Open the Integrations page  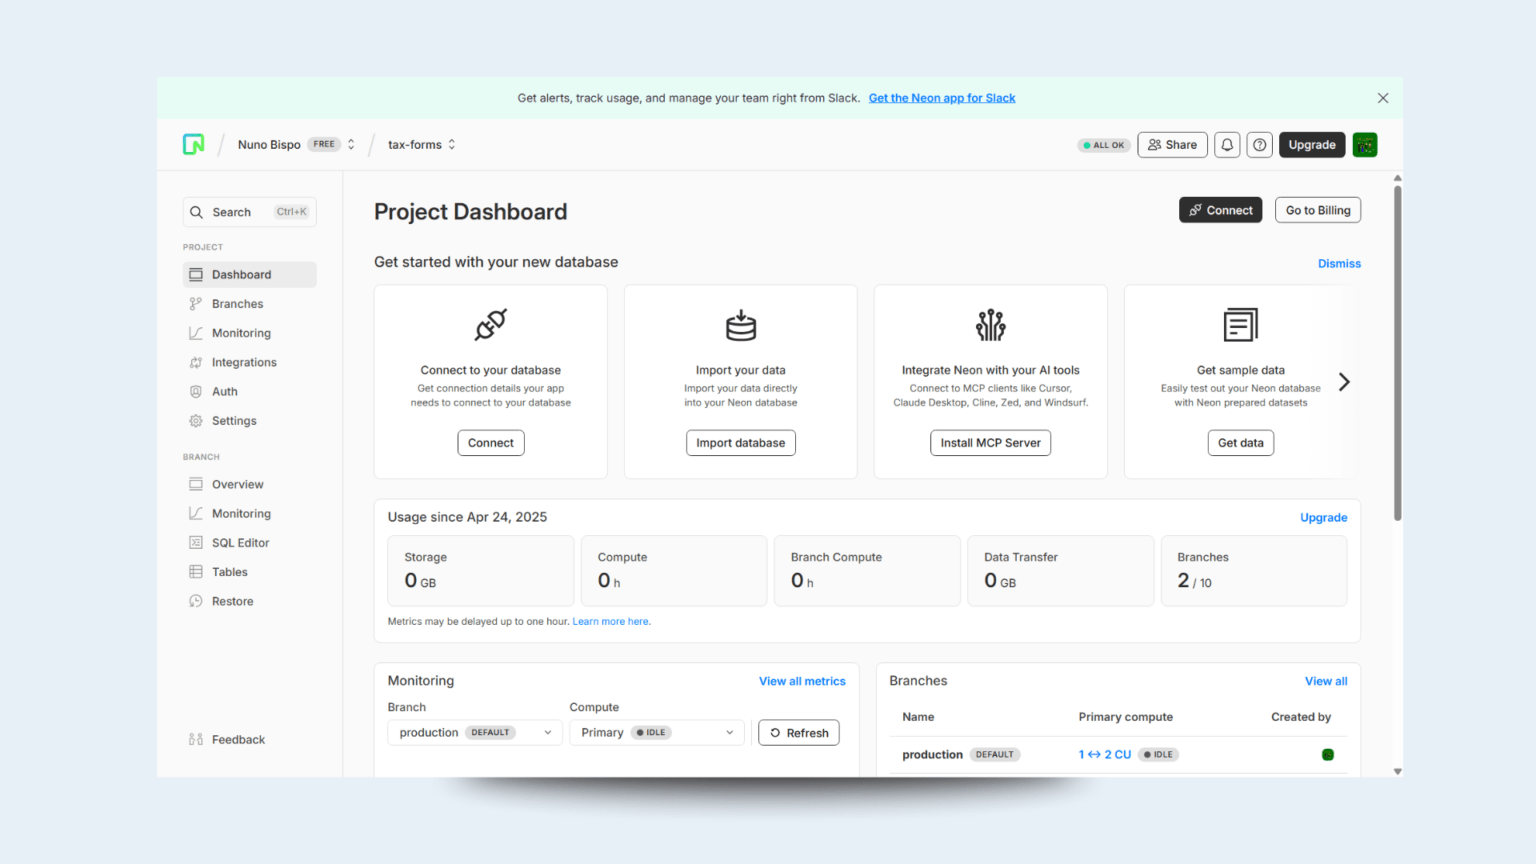[x=245, y=361]
